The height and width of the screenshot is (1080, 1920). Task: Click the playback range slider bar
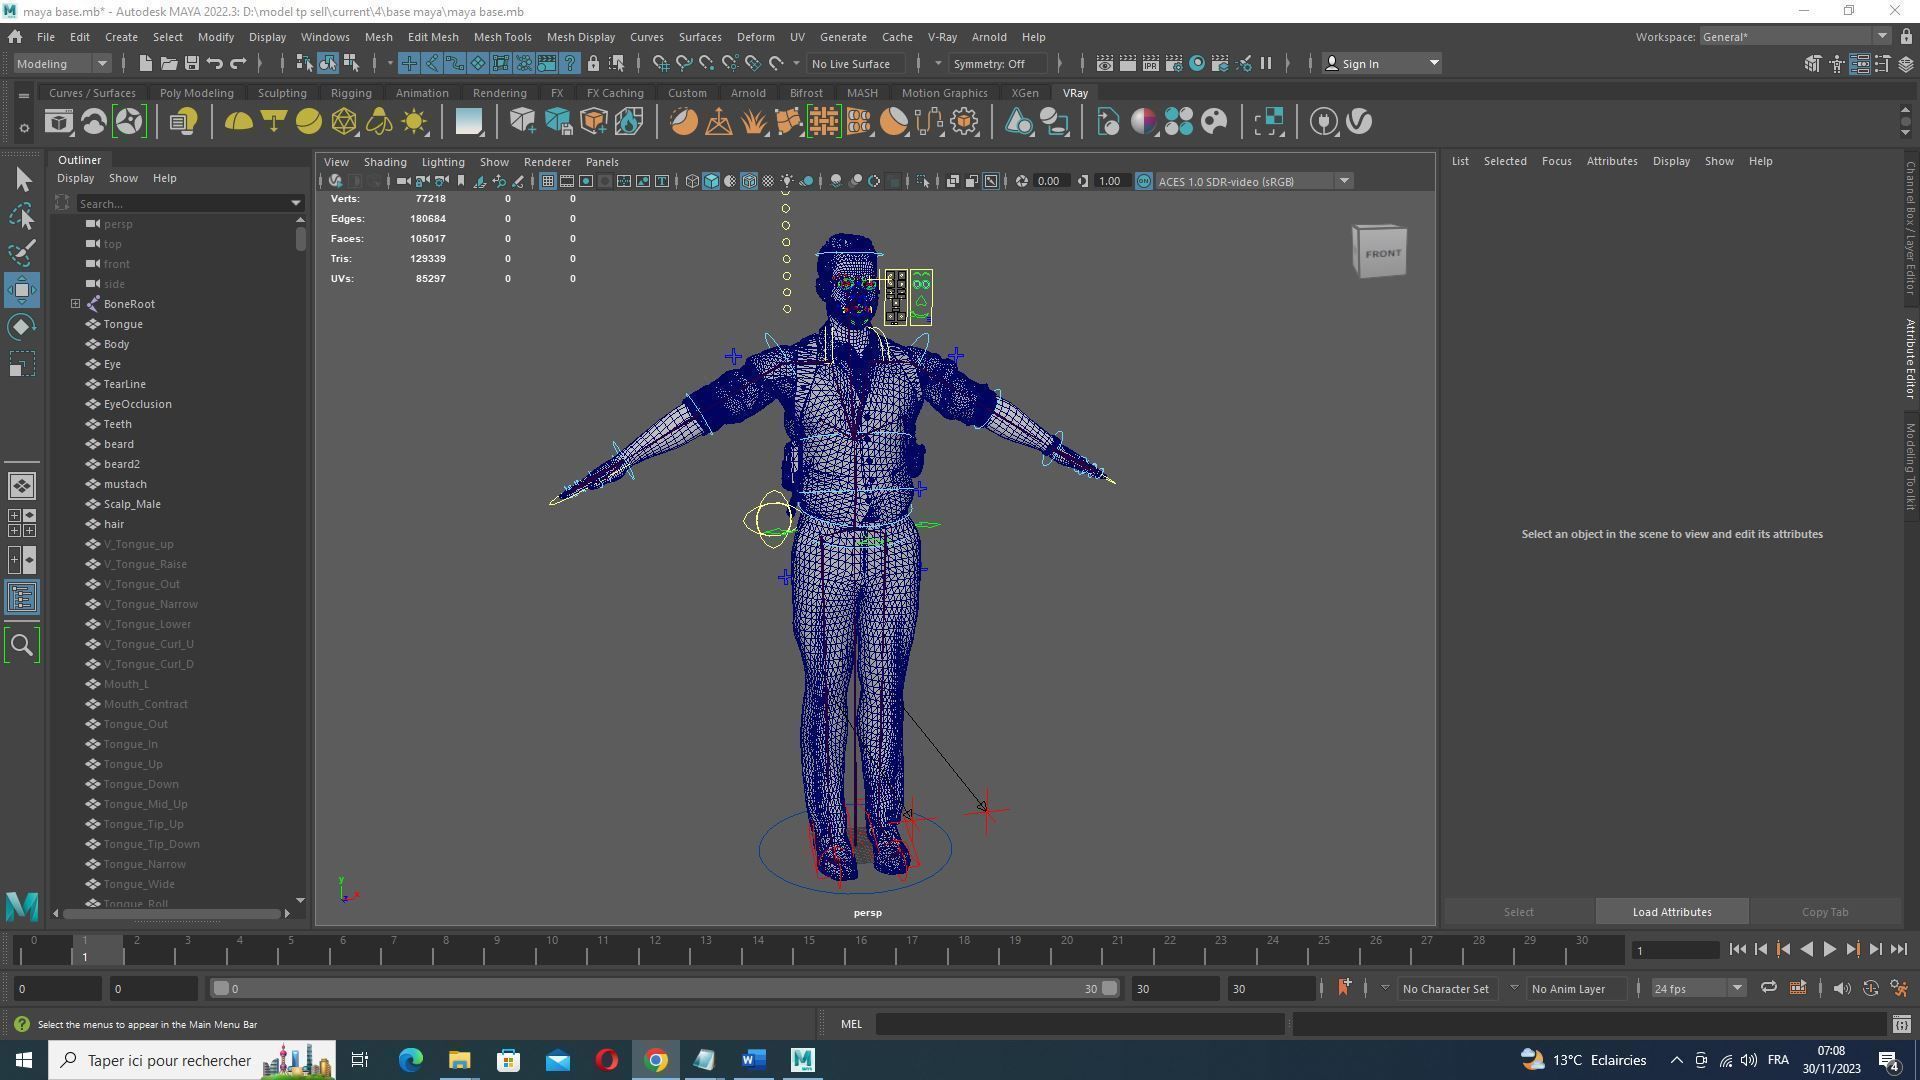point(660,989)
